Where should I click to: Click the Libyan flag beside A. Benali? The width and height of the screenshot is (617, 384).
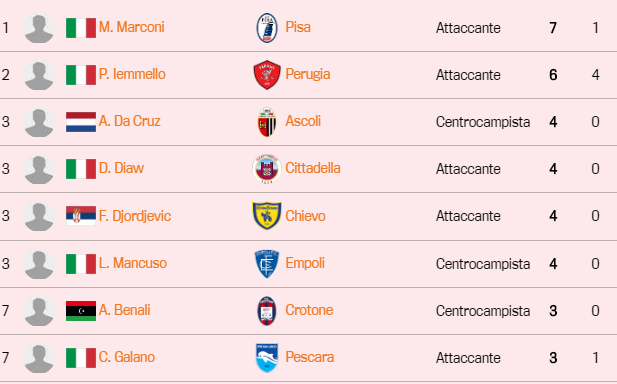81,311
